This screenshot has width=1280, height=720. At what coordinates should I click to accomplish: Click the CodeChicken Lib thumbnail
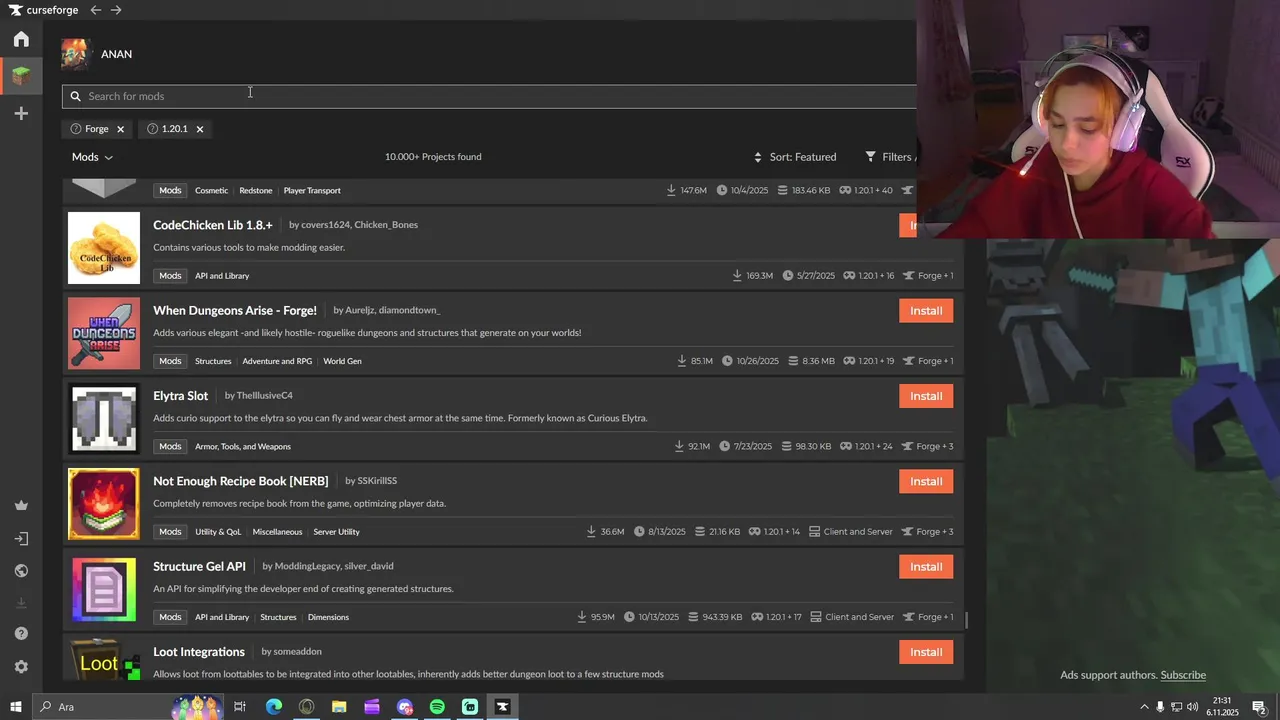click(104, 248)
